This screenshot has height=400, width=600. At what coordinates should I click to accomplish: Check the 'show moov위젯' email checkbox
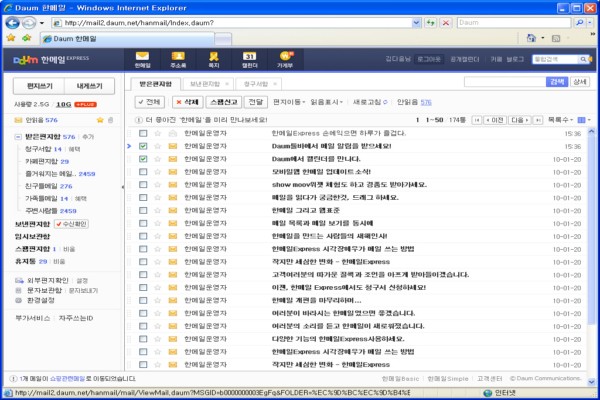(x=143, y=185)
